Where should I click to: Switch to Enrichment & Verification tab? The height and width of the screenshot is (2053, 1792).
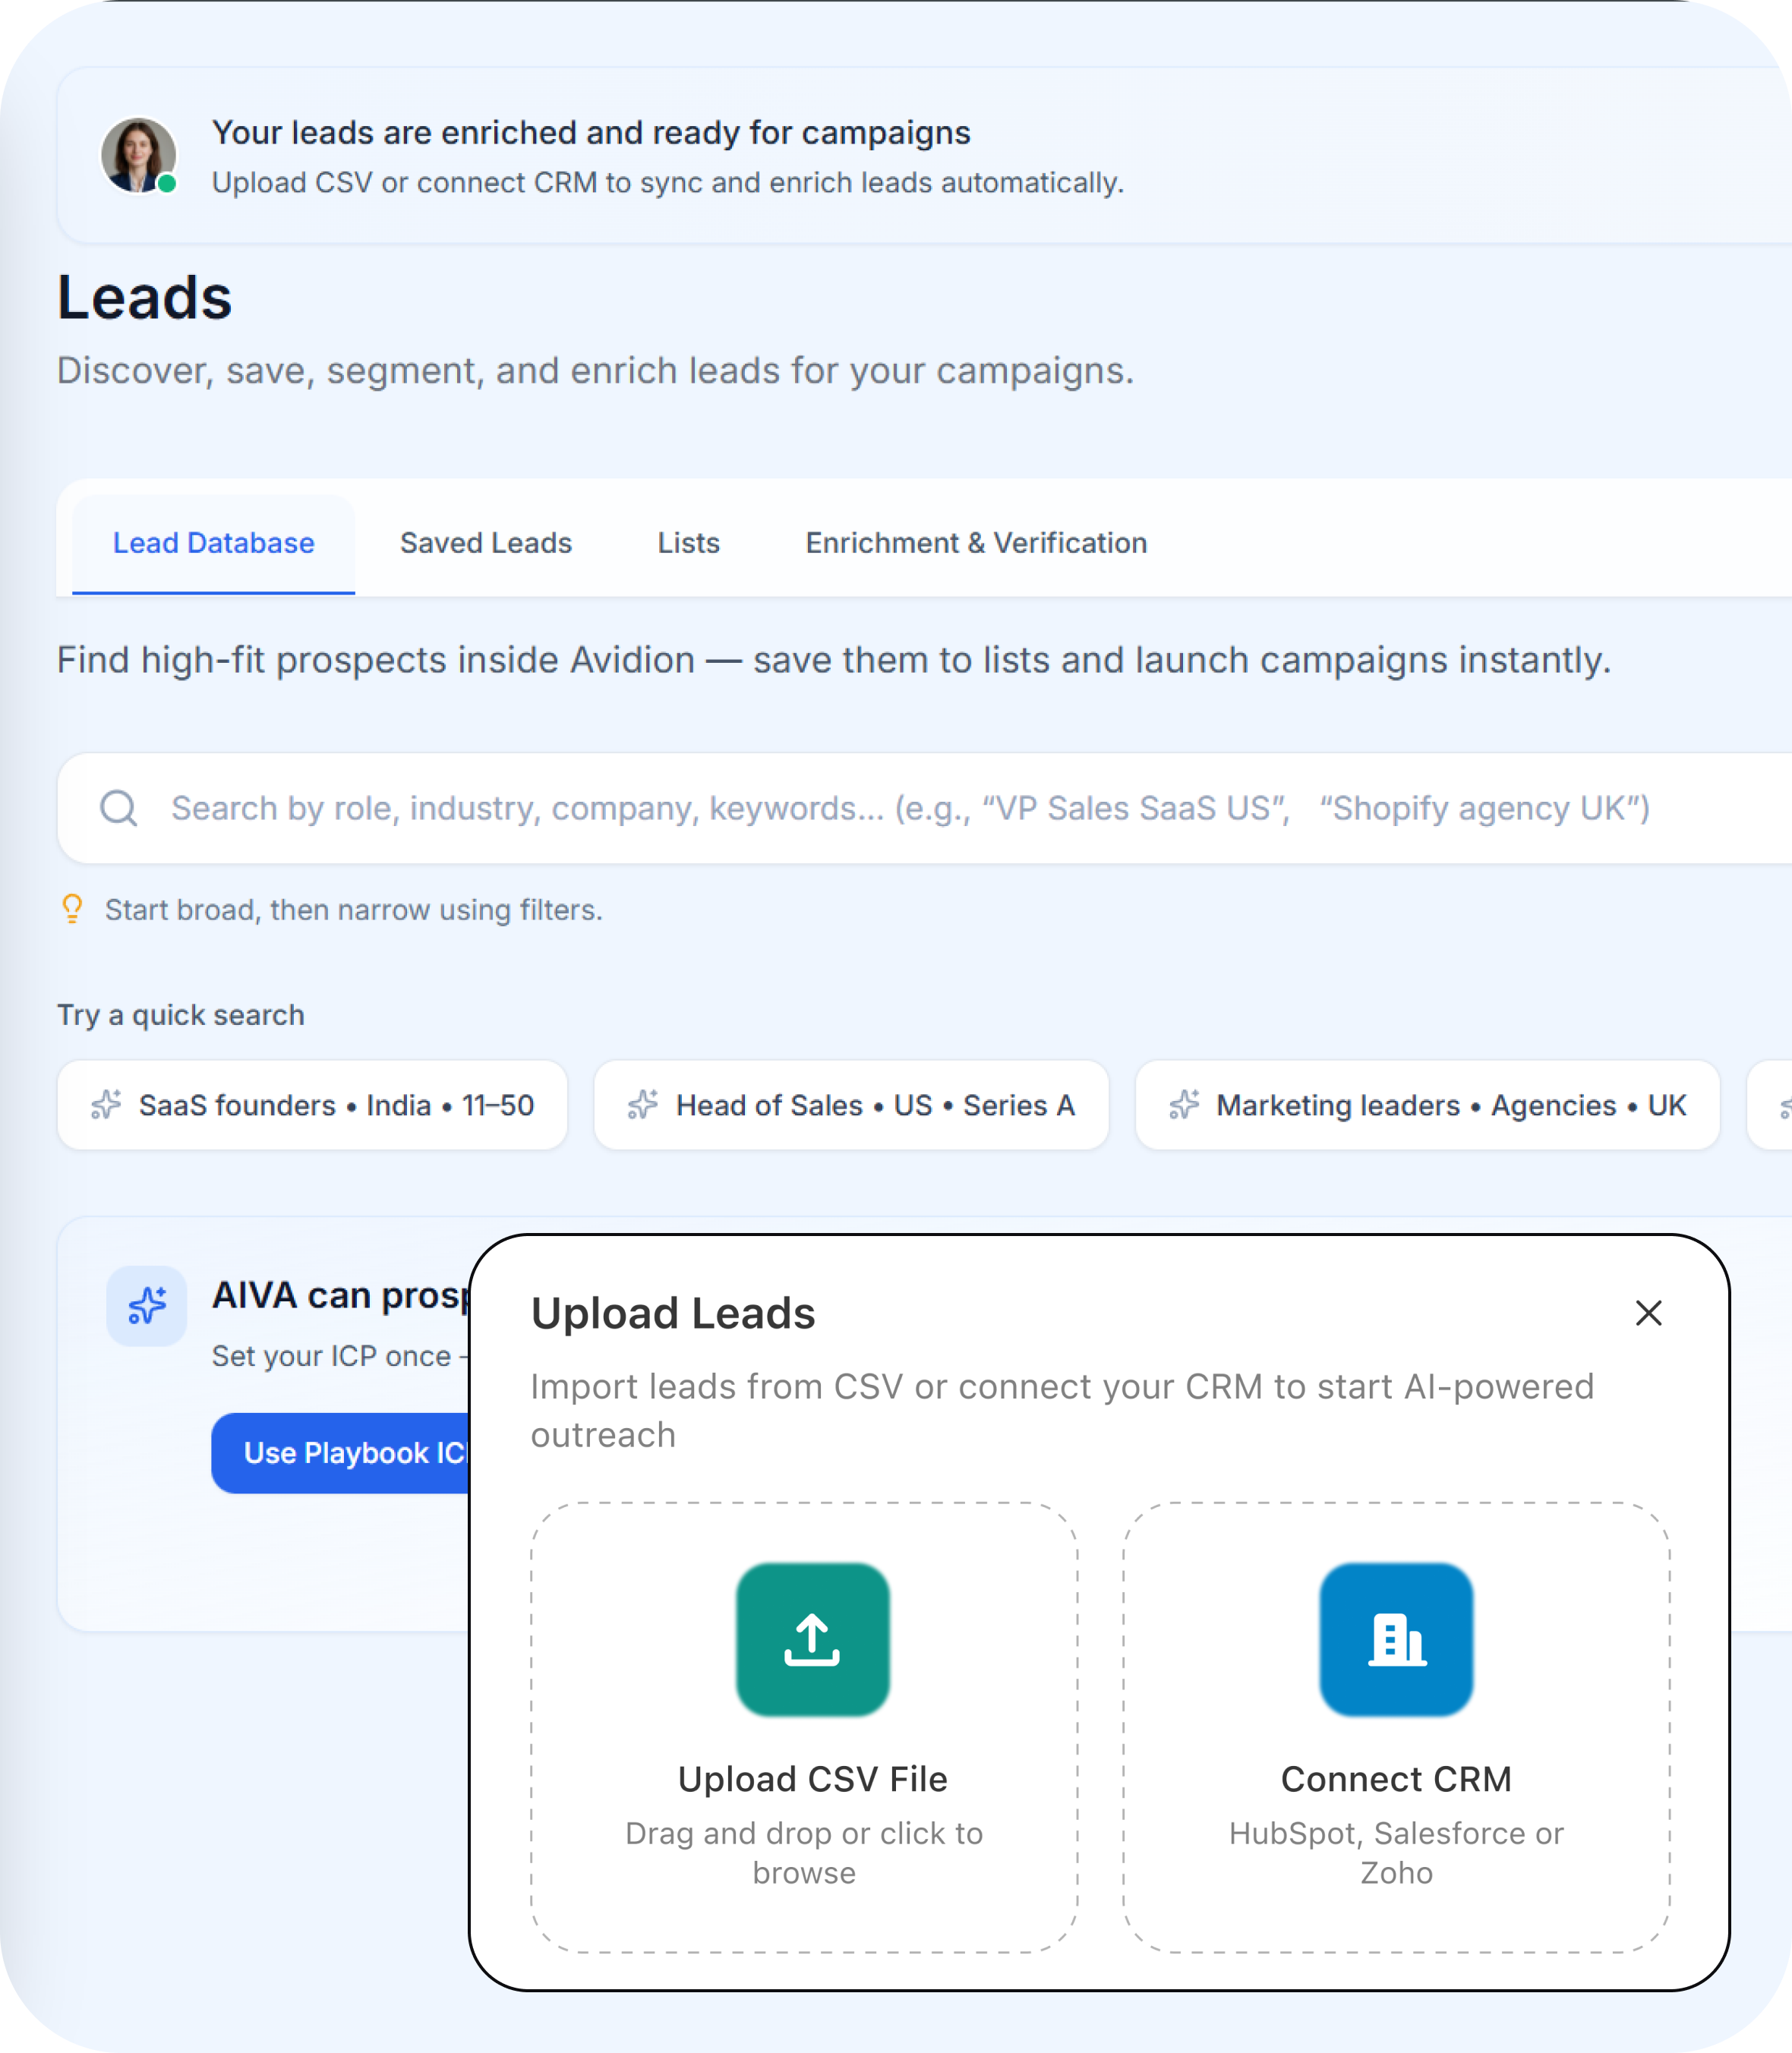975,543
